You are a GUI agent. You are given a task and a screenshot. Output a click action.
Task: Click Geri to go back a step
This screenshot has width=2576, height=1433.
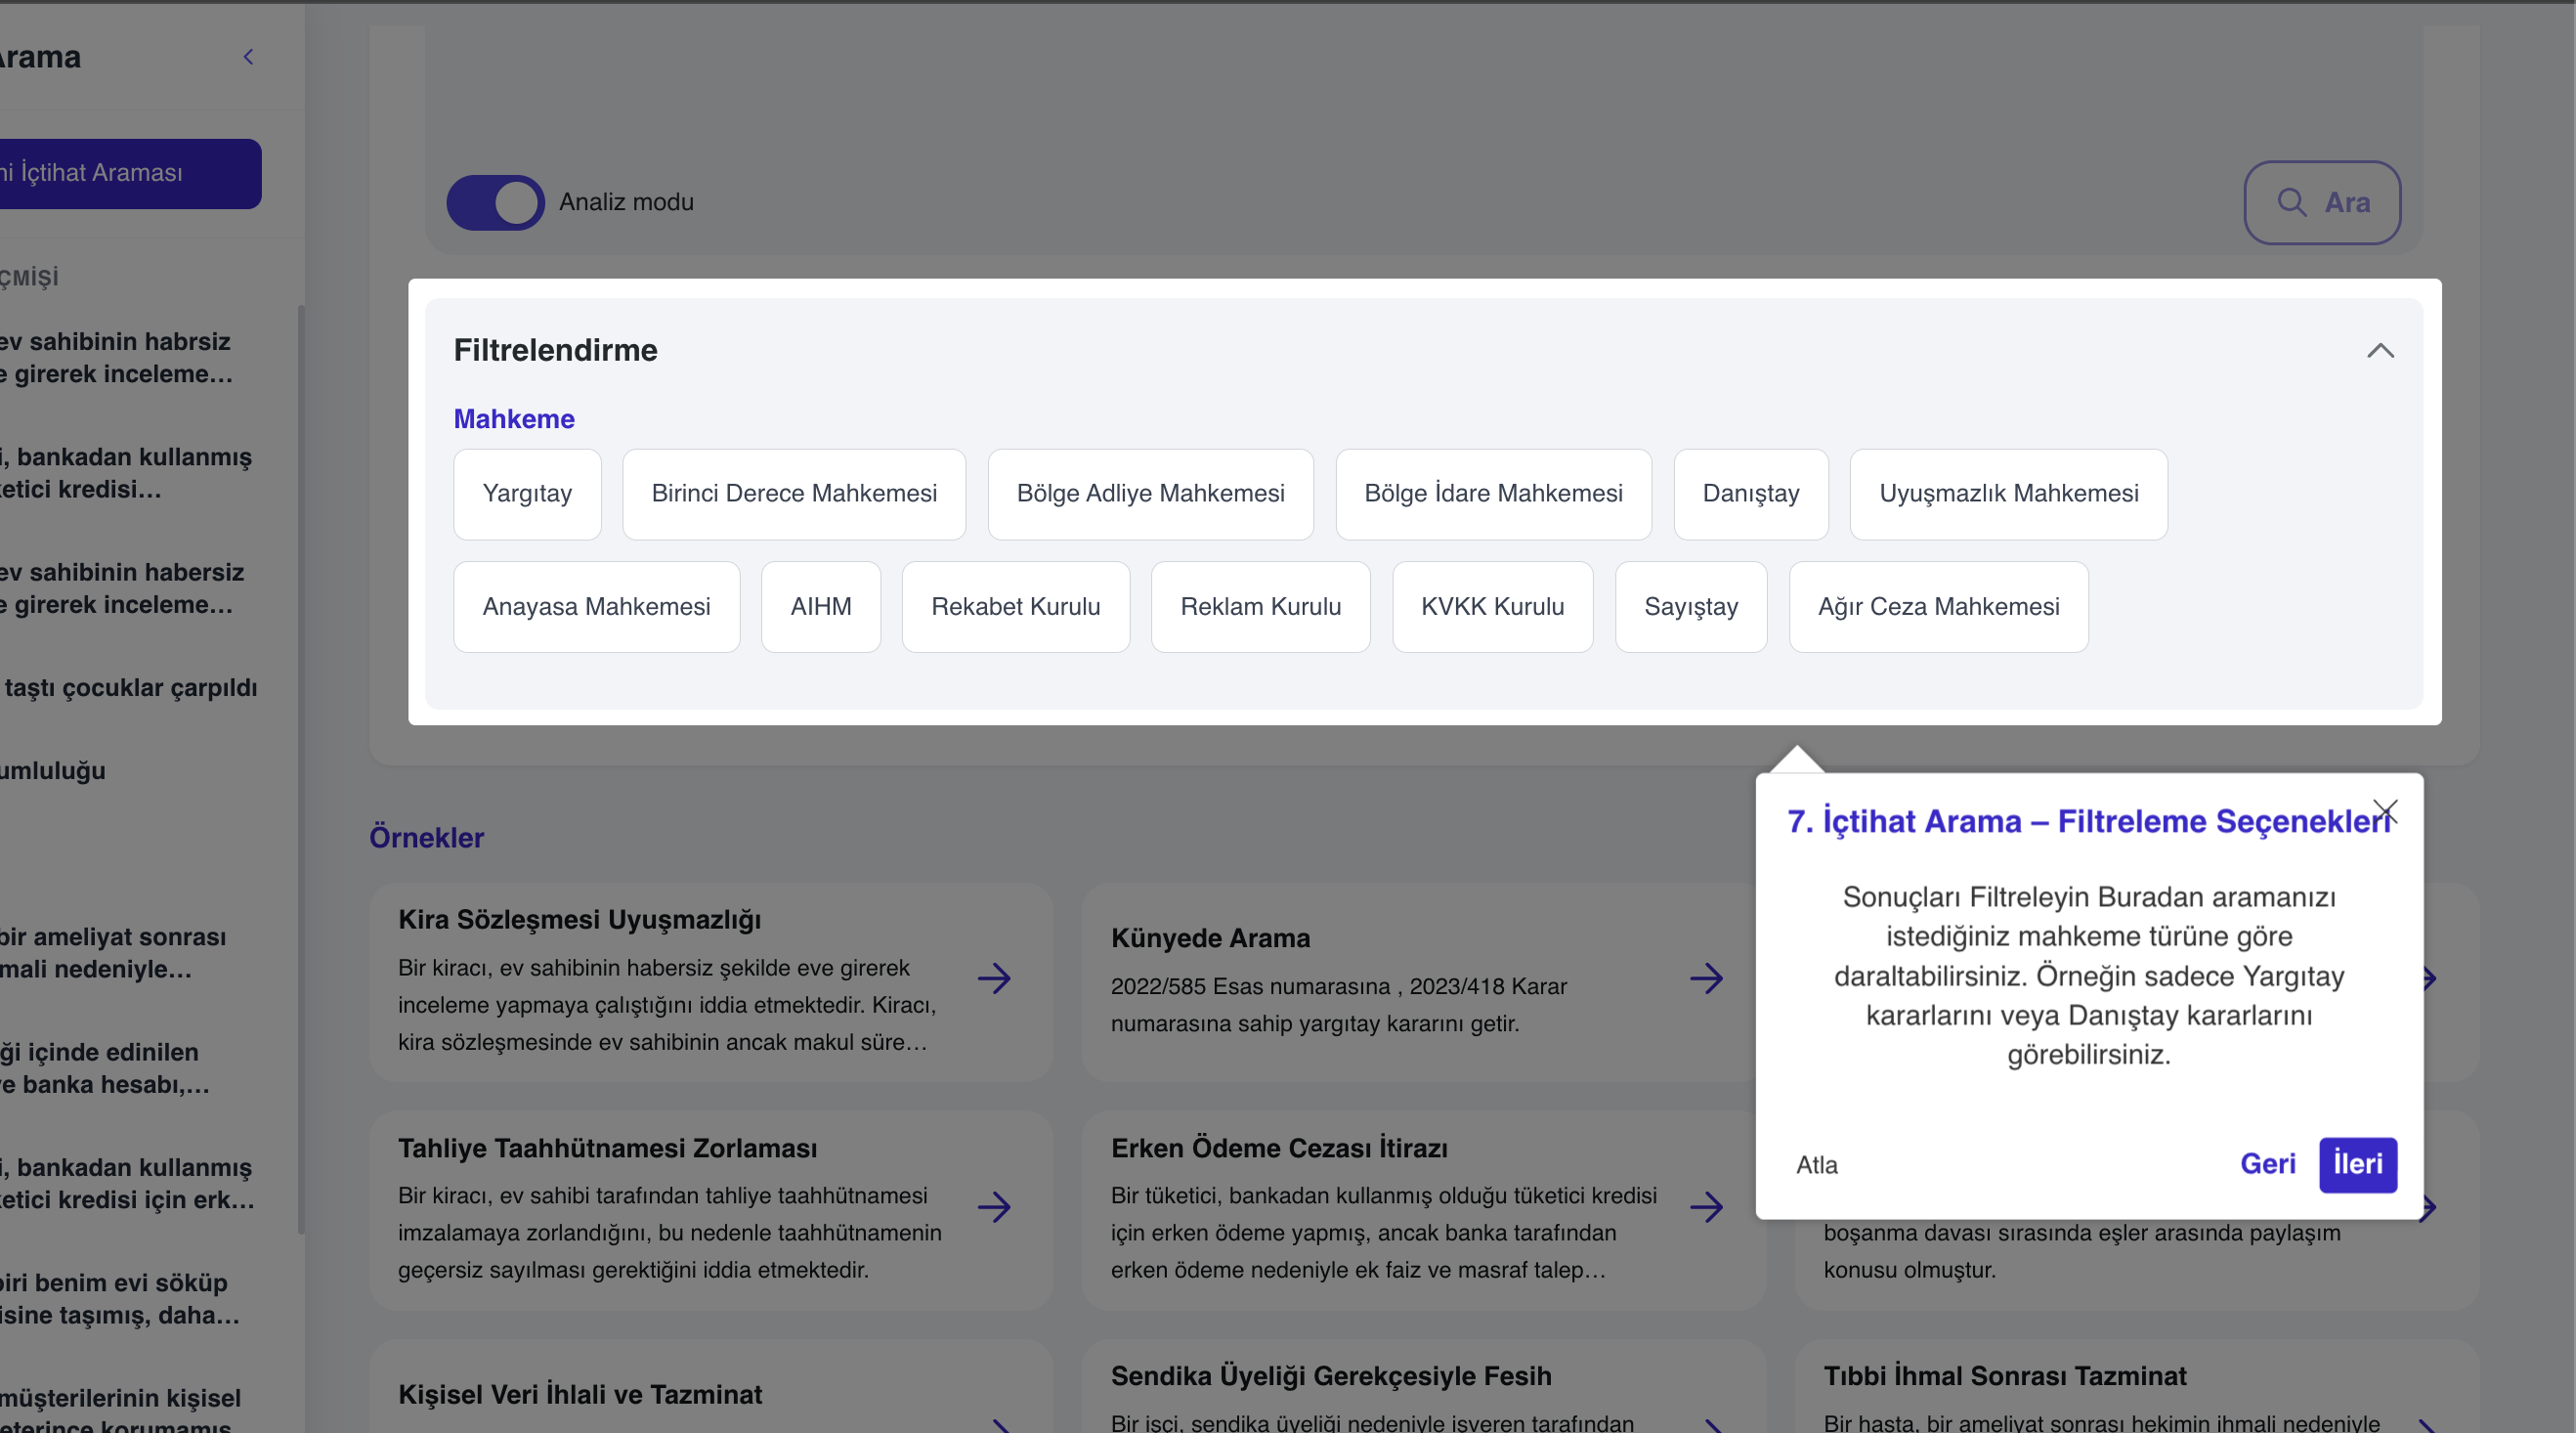pyautogui.click(x=2267, y=1164)
